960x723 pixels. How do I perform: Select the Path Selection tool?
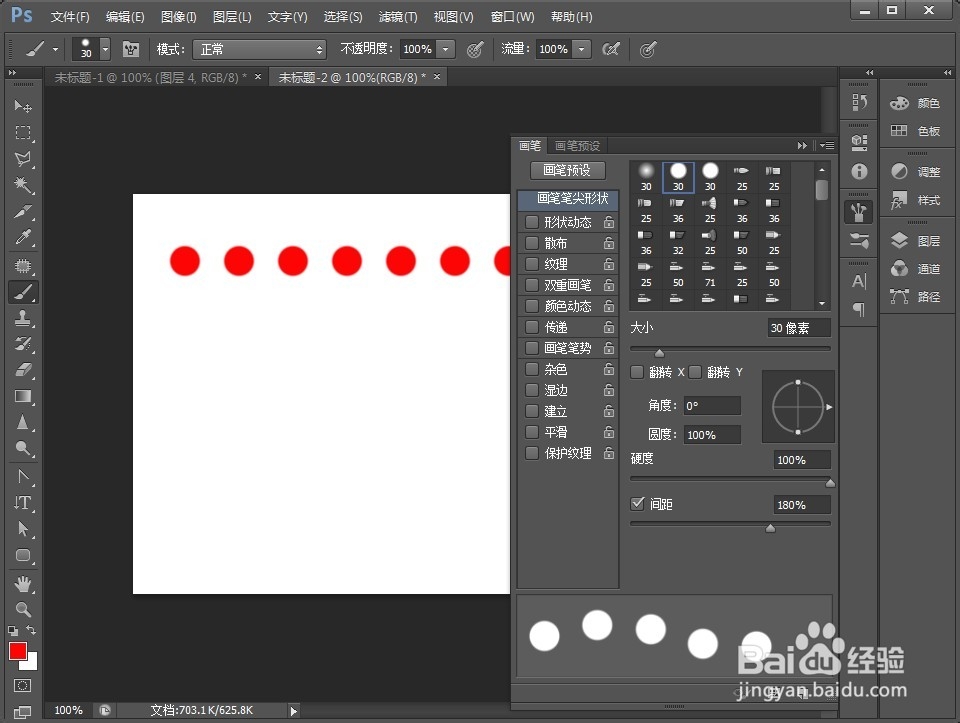(23, 528)
